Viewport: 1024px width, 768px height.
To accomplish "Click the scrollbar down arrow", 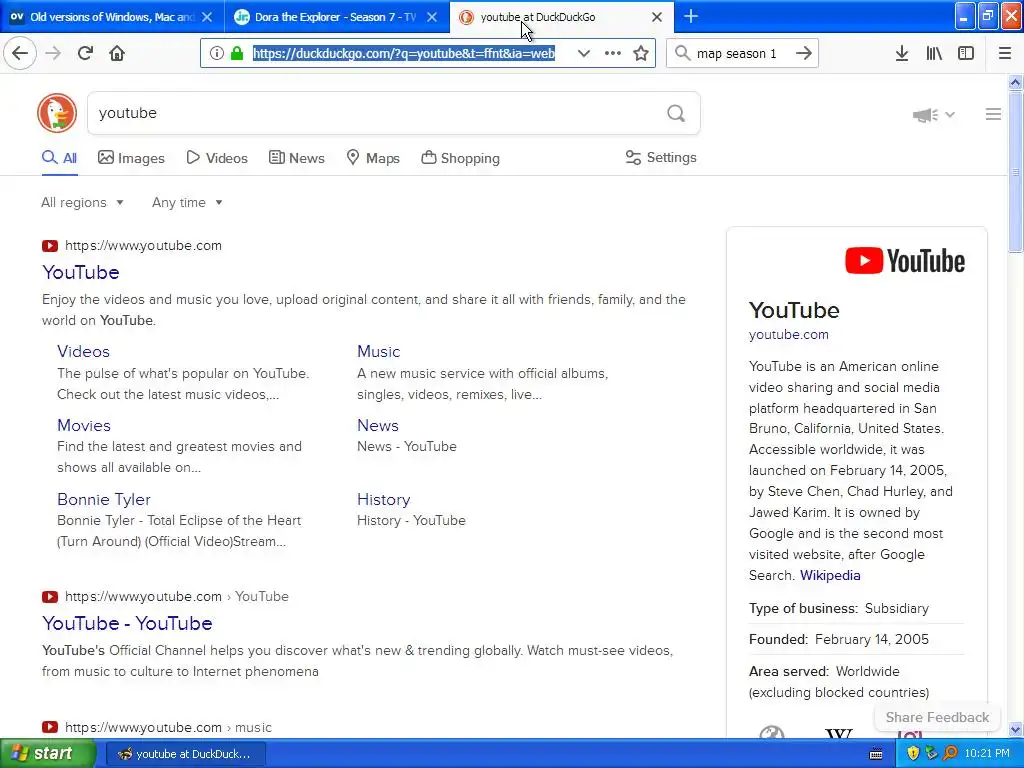I will tap(1015, 729).
